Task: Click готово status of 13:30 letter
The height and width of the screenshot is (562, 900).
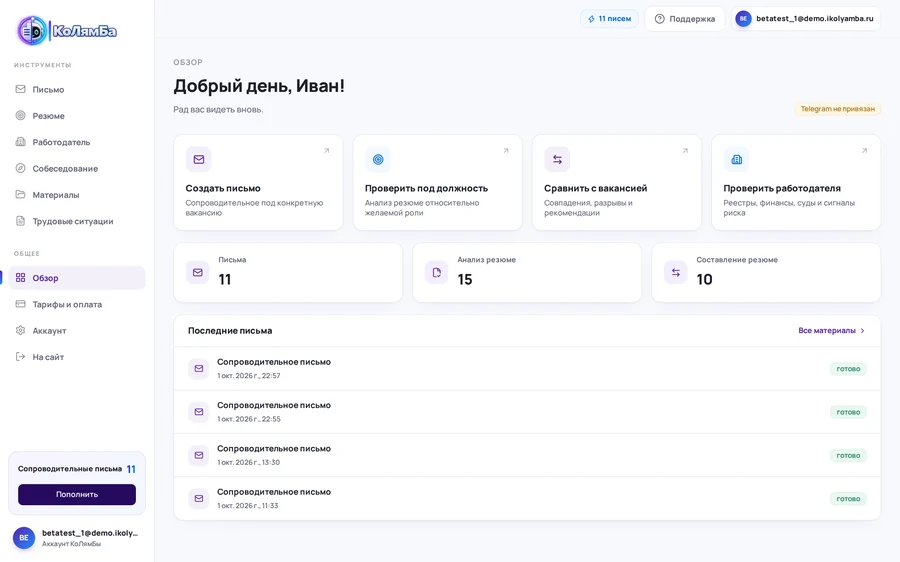Action: pyautogui.click(x=848, y=455)
